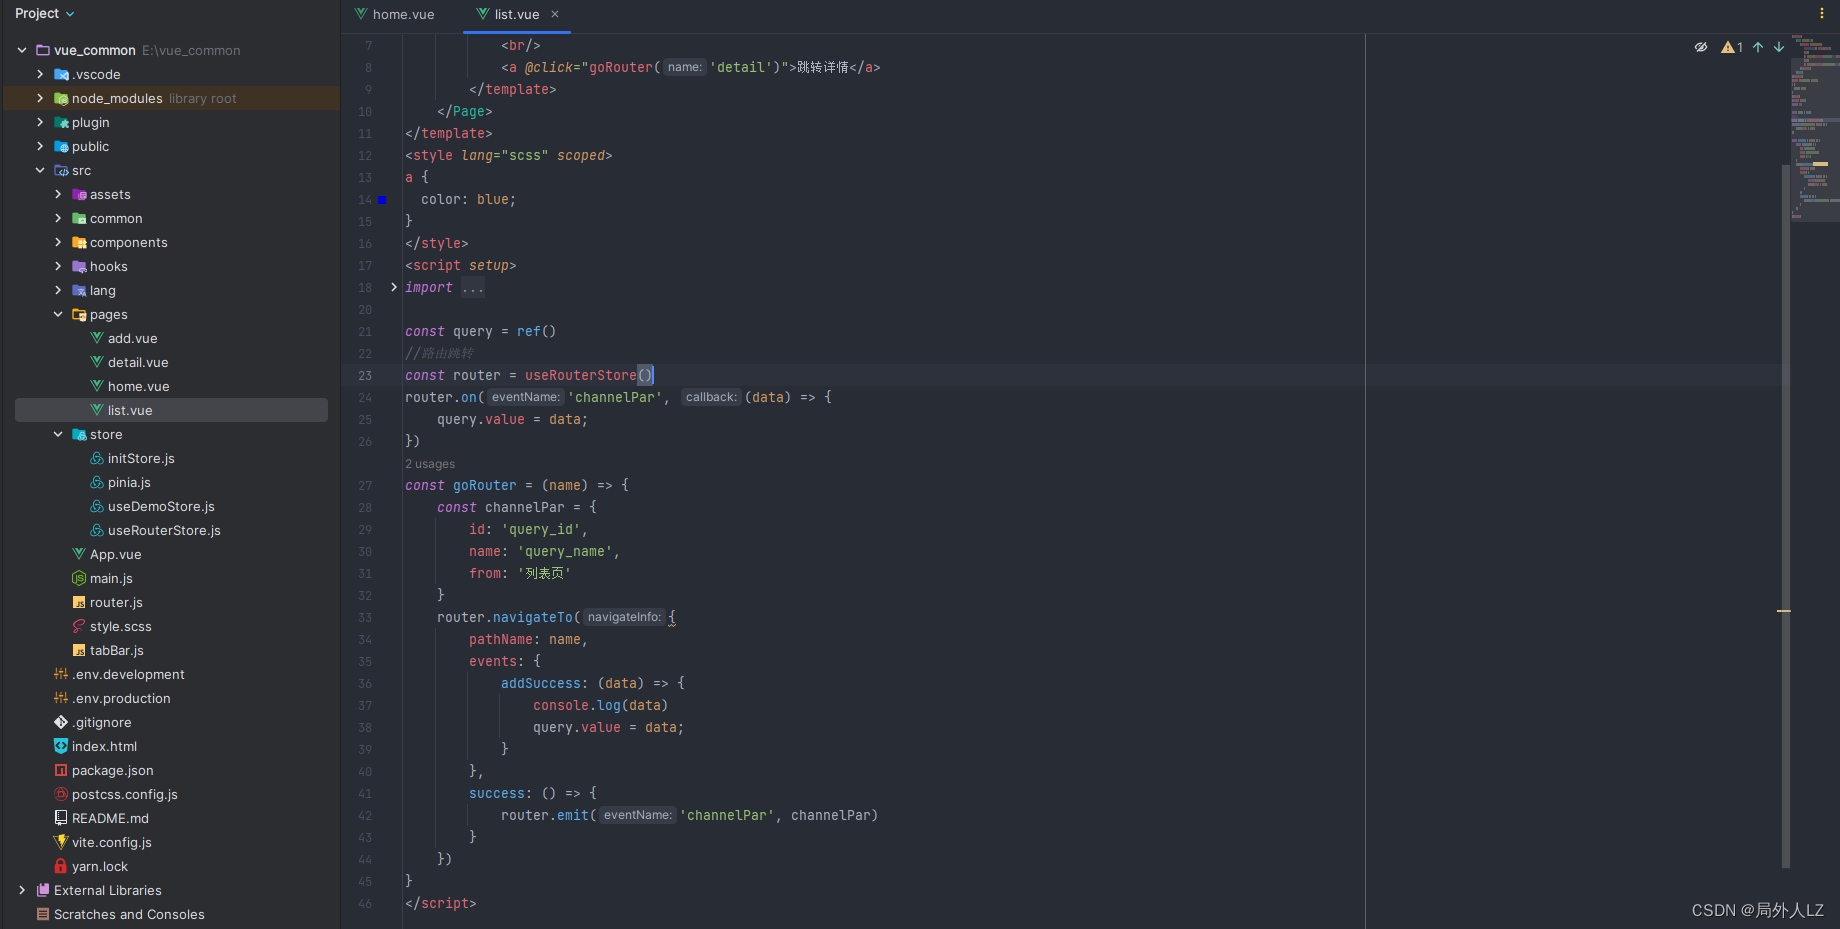Open index.html file icon
This screenshot has width=1840, height=929.
pos(61,746)
